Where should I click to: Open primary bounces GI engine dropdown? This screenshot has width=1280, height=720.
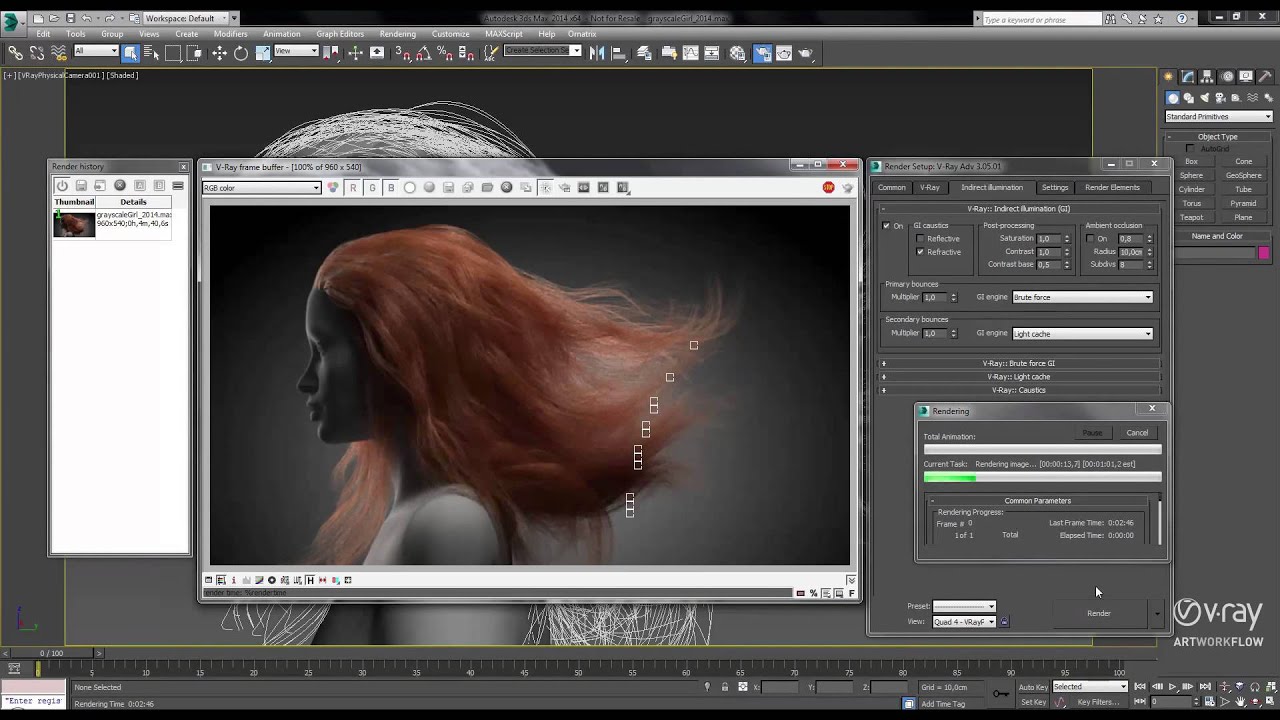pyautogui.click(x=1082, y=297)
